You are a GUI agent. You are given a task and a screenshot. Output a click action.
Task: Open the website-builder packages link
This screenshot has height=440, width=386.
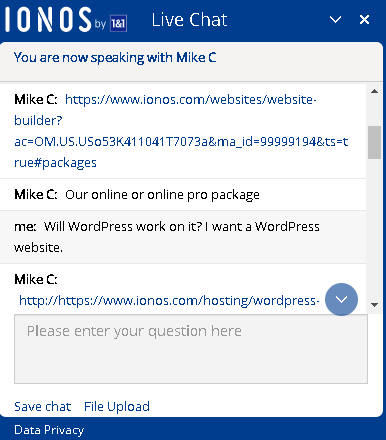coord(181,131)
